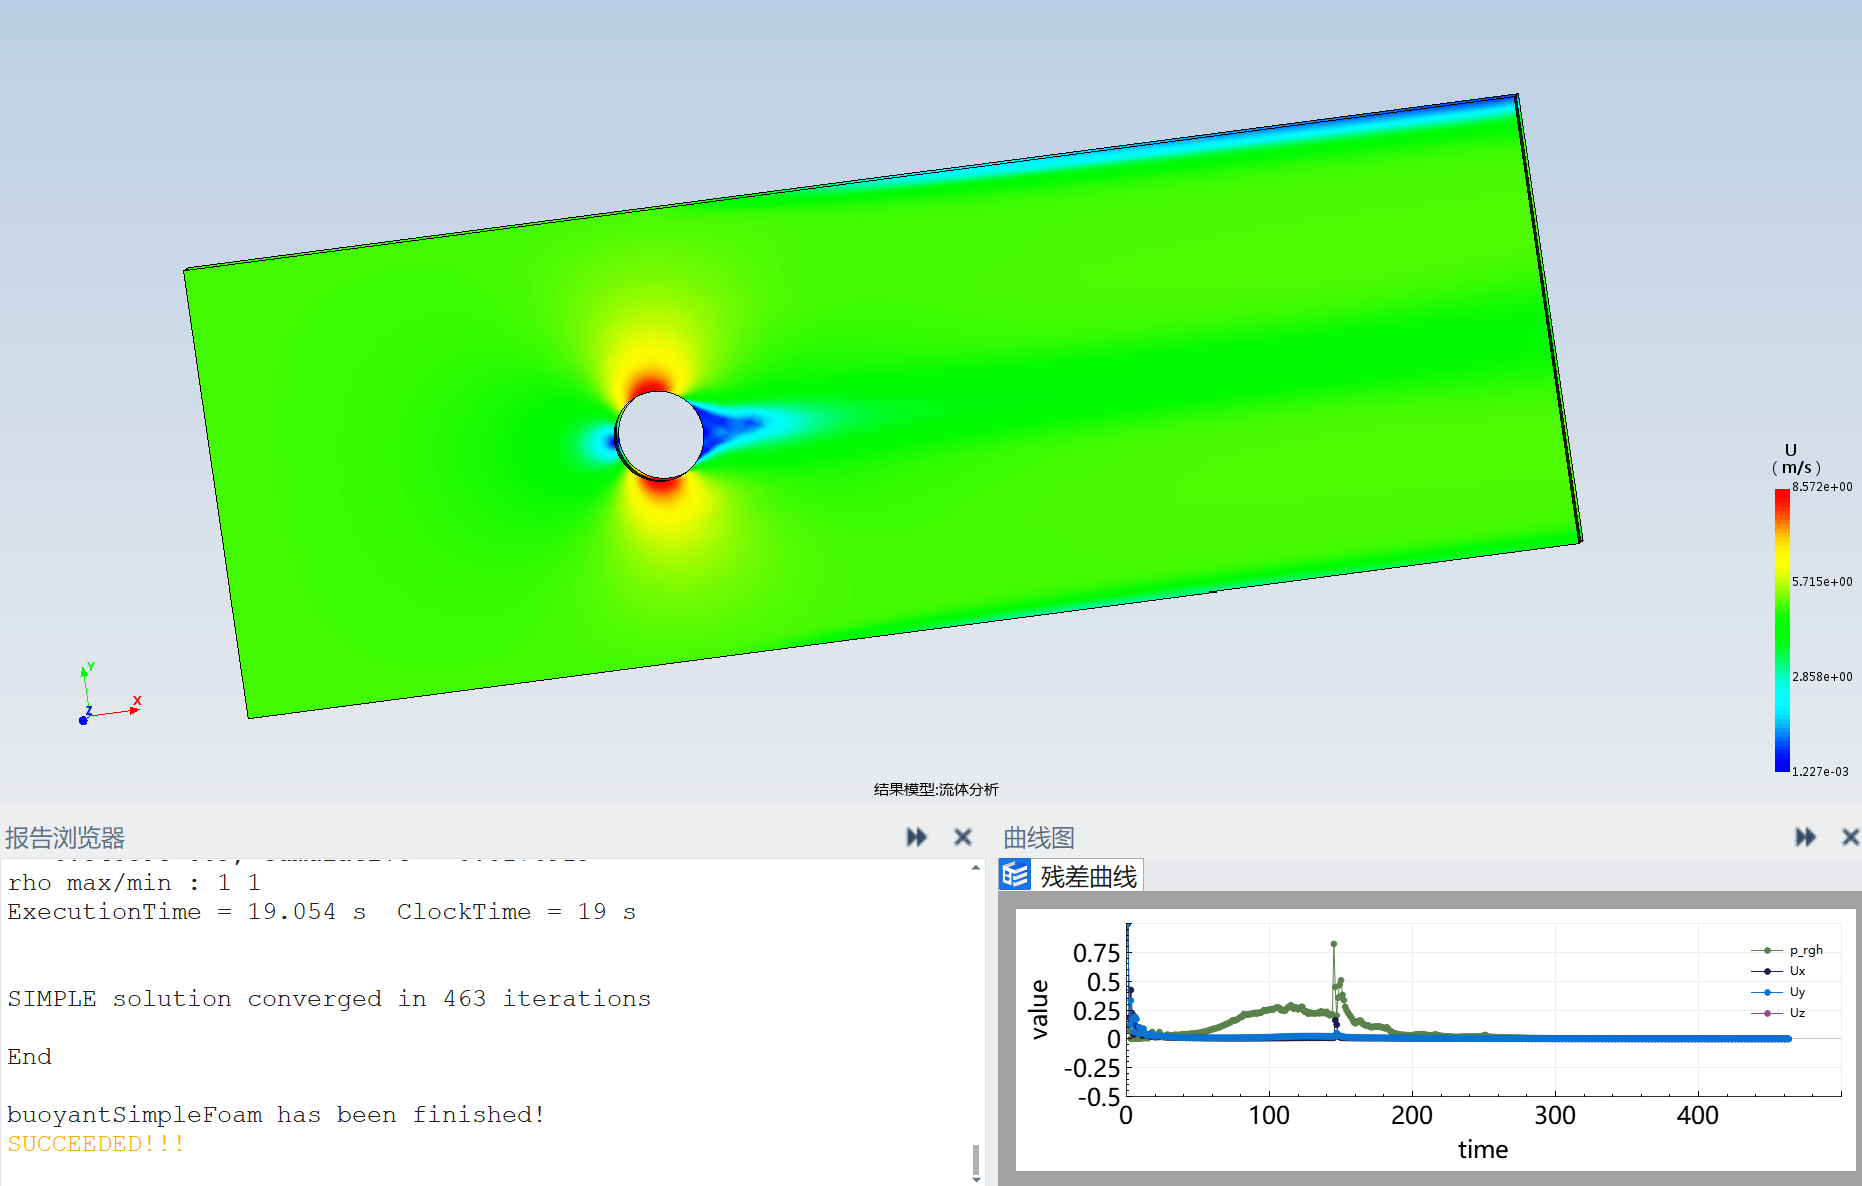This screenshot has height=1186, width=1862.
Task: Click the 结果模型:流体分析 label
Action: click(x=936, y=789)
